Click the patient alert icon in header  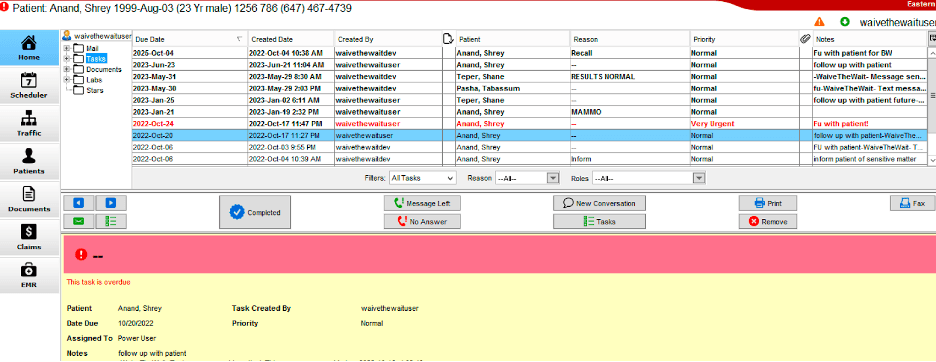tap(5, 8)
